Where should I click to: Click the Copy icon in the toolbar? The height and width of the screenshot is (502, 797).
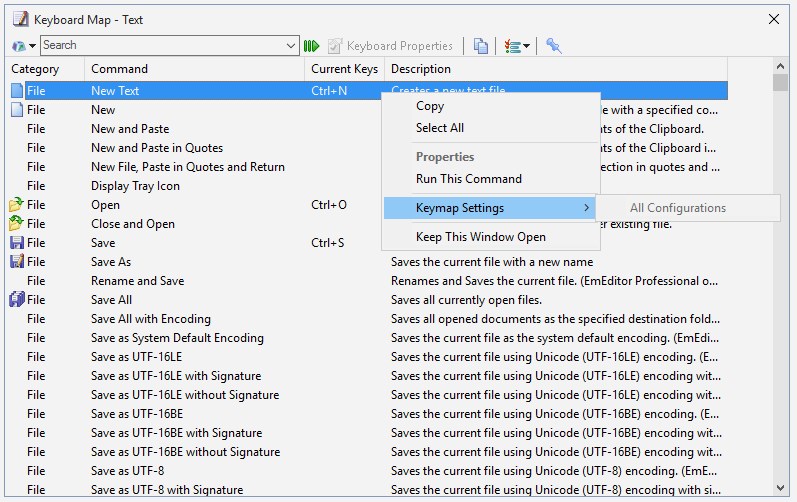(x=481, y=45)
